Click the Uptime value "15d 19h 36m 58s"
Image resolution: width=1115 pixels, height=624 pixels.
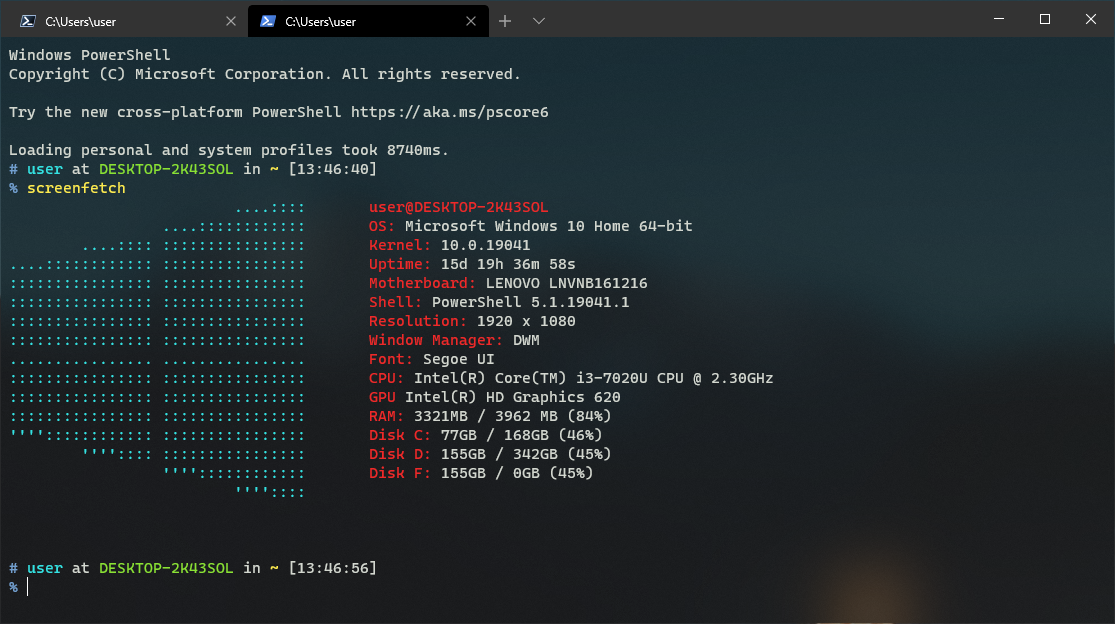click(508, 264)
